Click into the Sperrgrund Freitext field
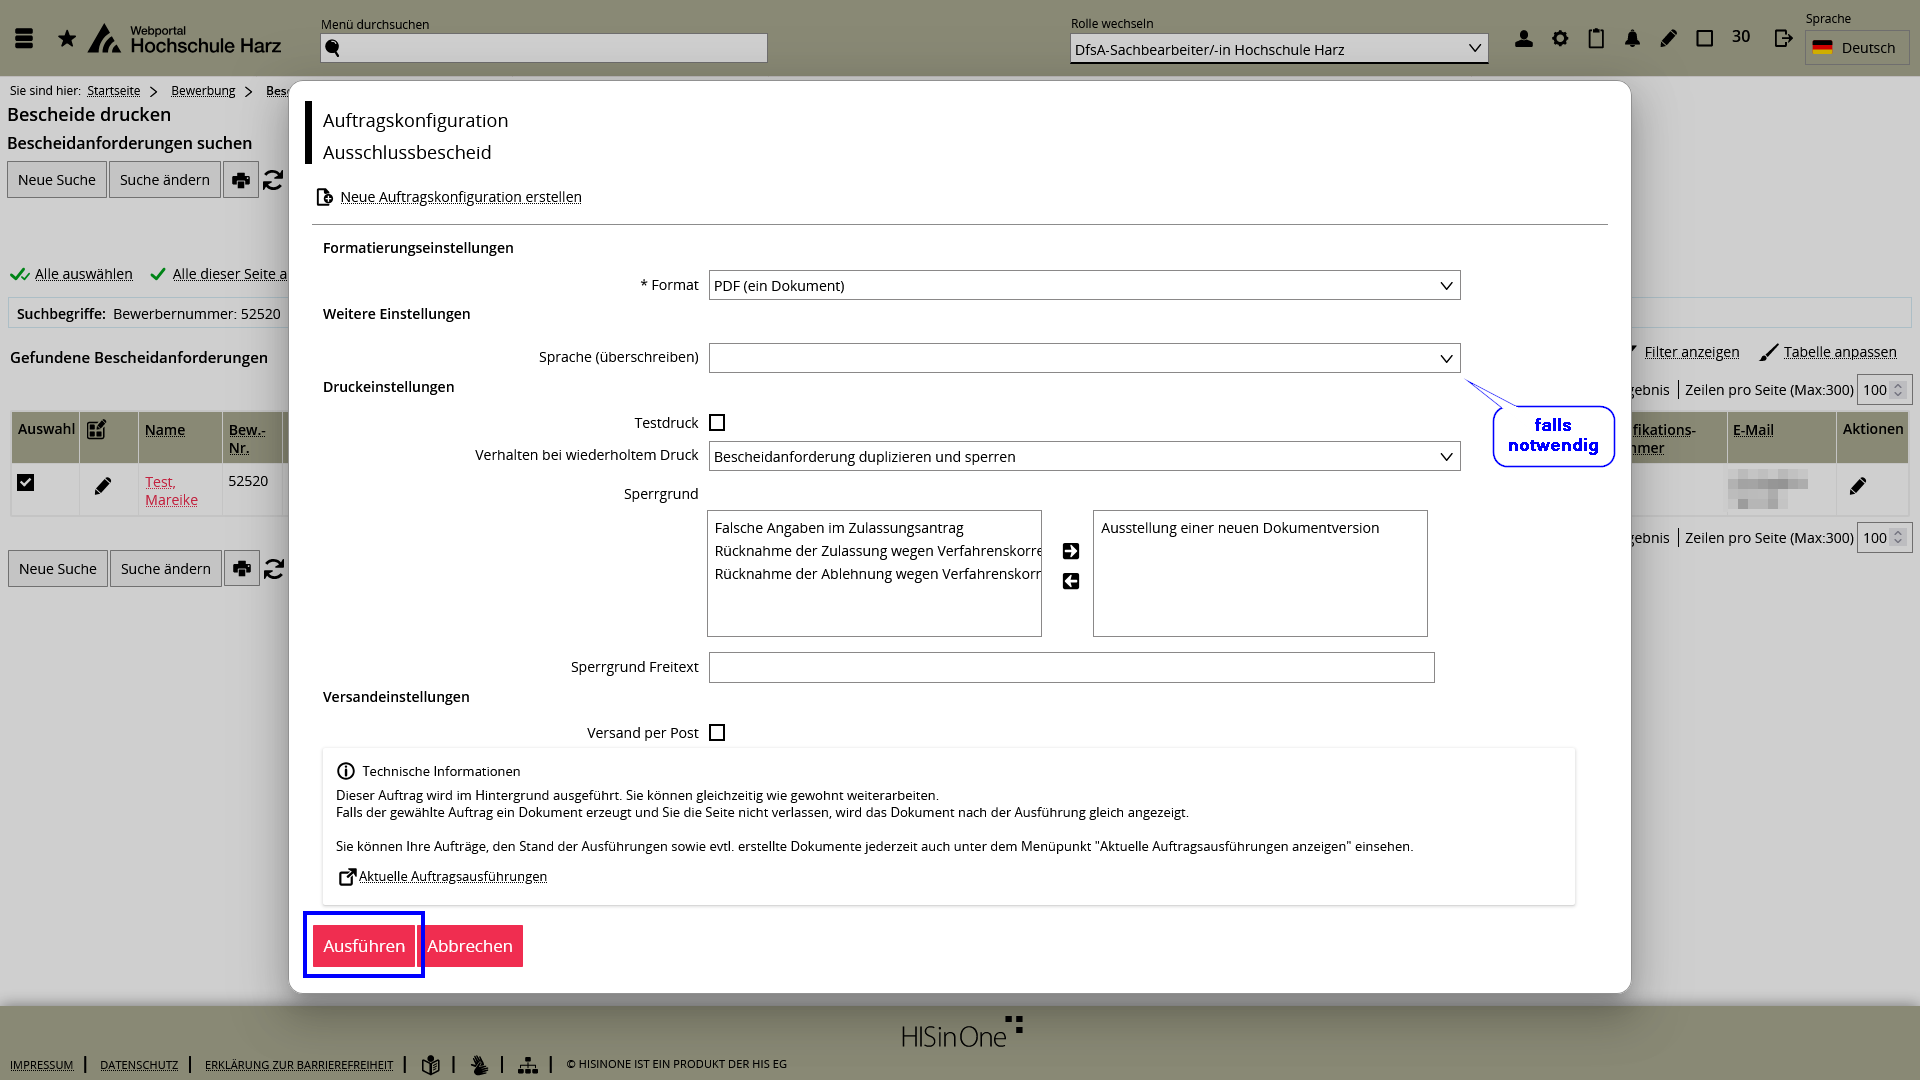1920x1080 pixels. [x=1071, y=668]
